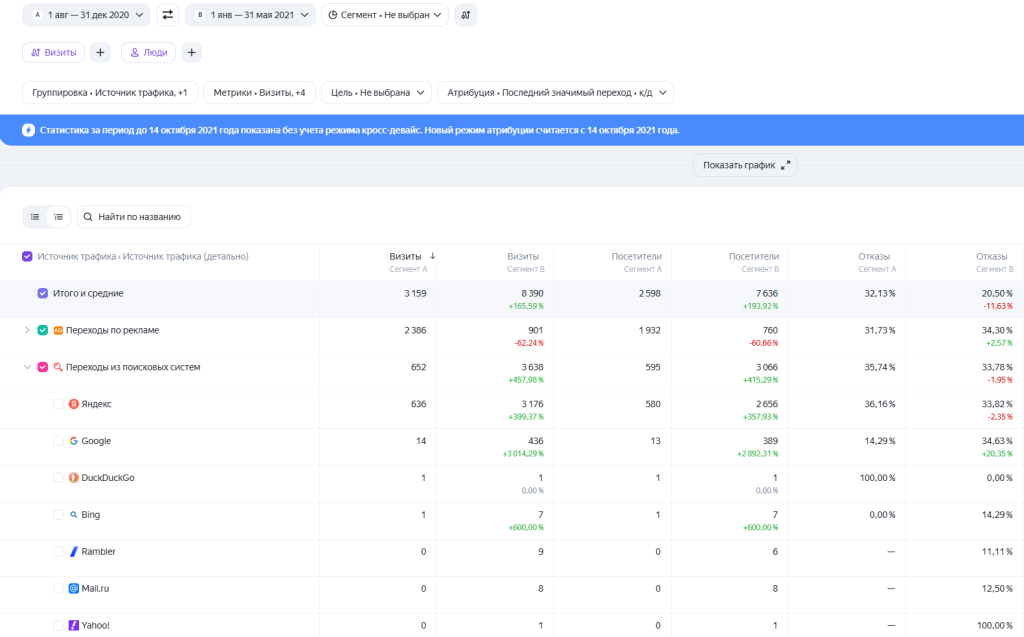Switch to flat list view
This screenshot has width=1024, height=637.
click(x=35, y=217)
